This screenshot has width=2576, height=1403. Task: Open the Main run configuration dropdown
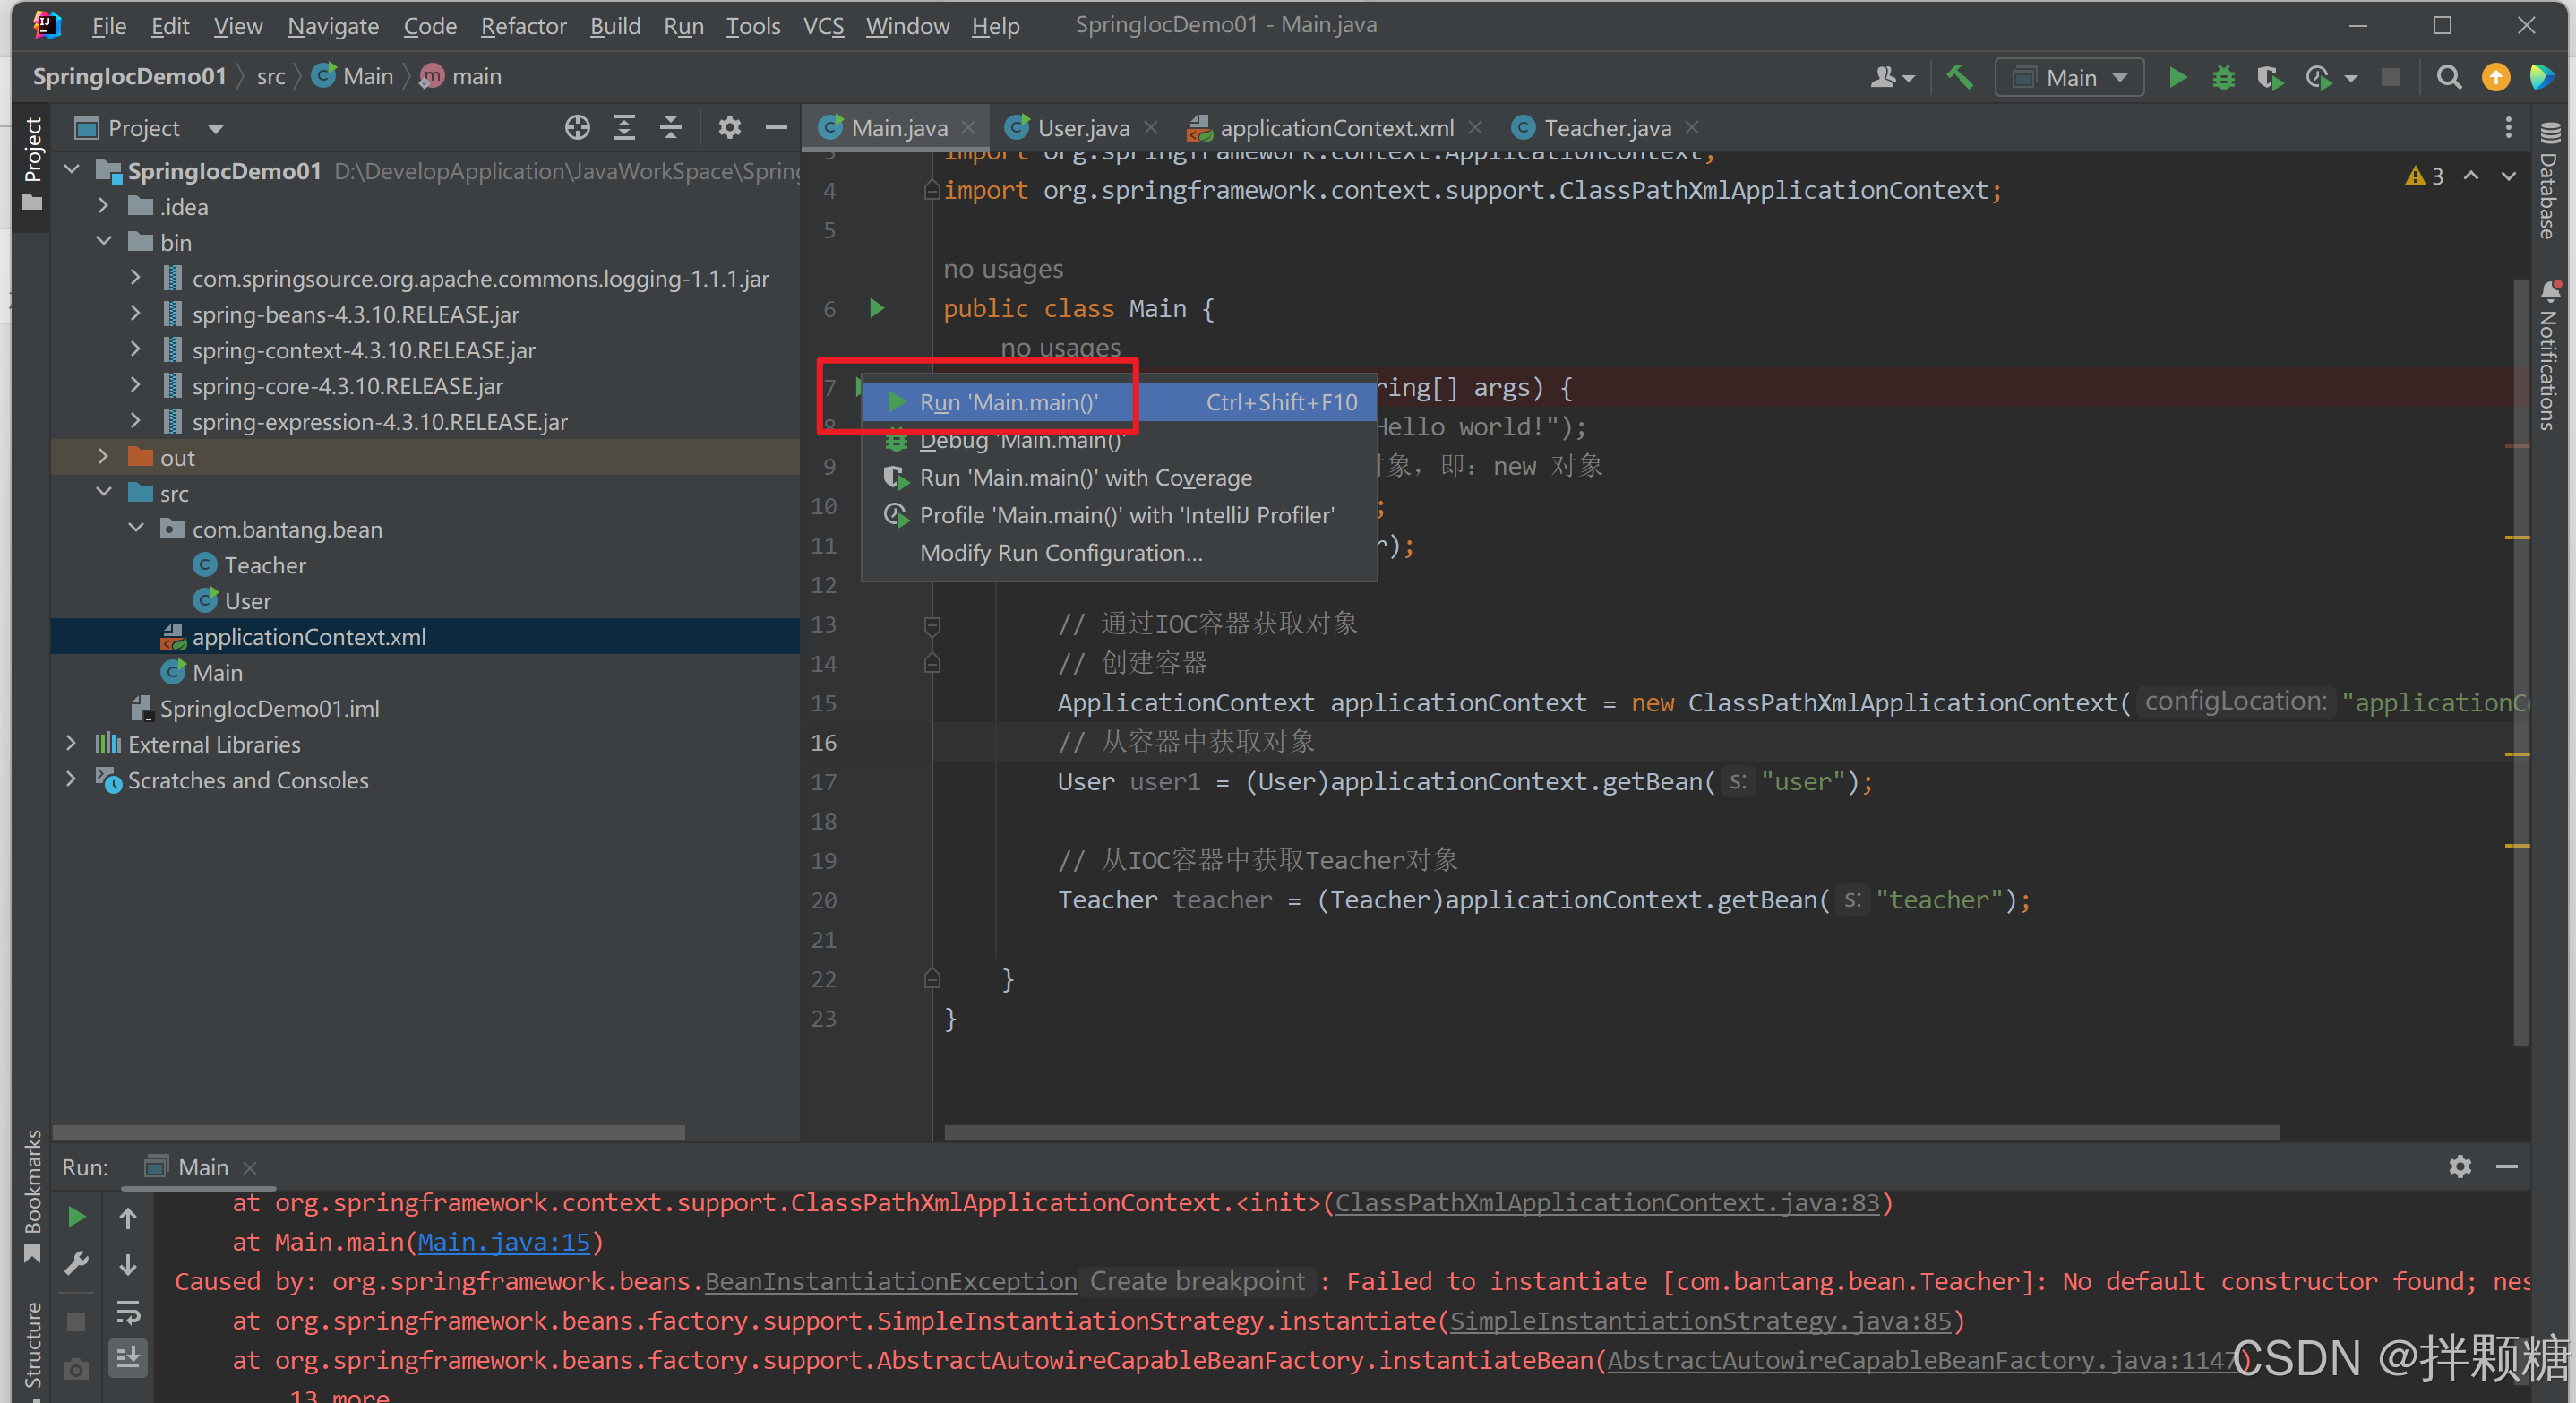tap(2070, 77)
